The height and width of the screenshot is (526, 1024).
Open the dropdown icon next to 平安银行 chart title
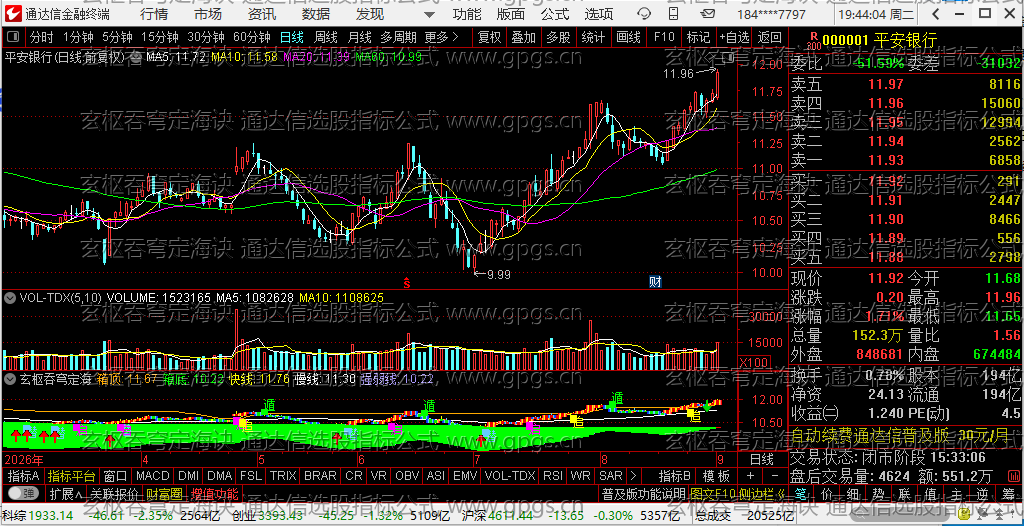pyautogui.click(x=135, y=58)
